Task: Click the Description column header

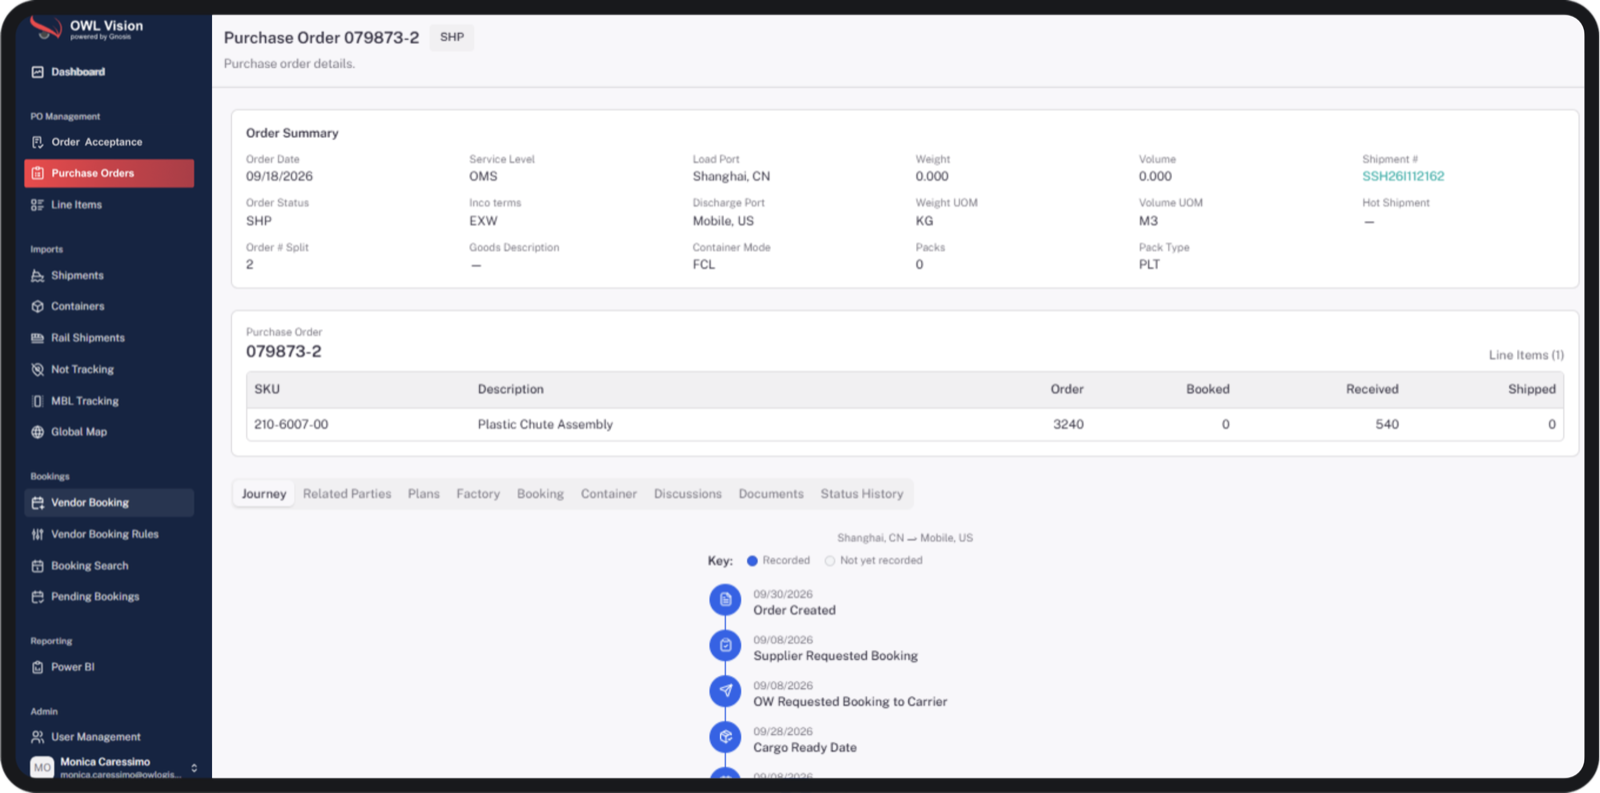Action: pyautogui.click(x=511, y=389)
